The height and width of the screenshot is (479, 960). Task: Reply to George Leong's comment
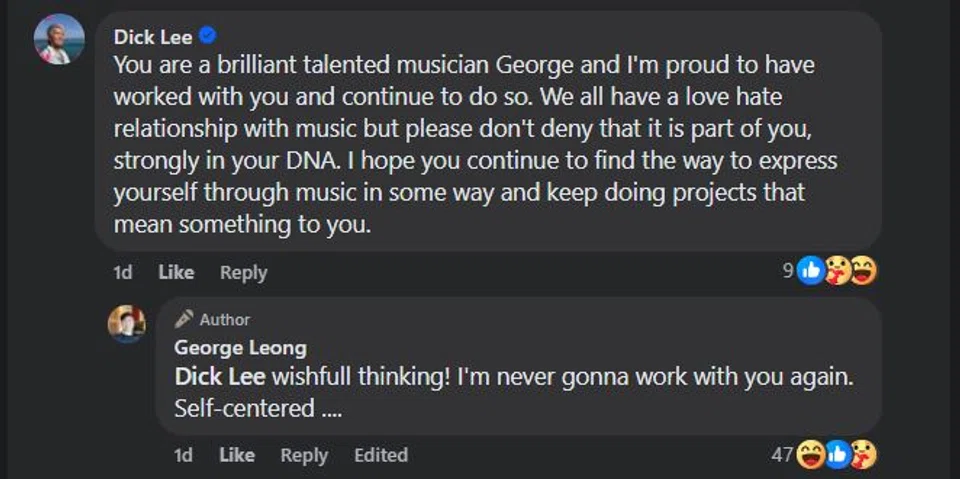(x=304, y=455)
